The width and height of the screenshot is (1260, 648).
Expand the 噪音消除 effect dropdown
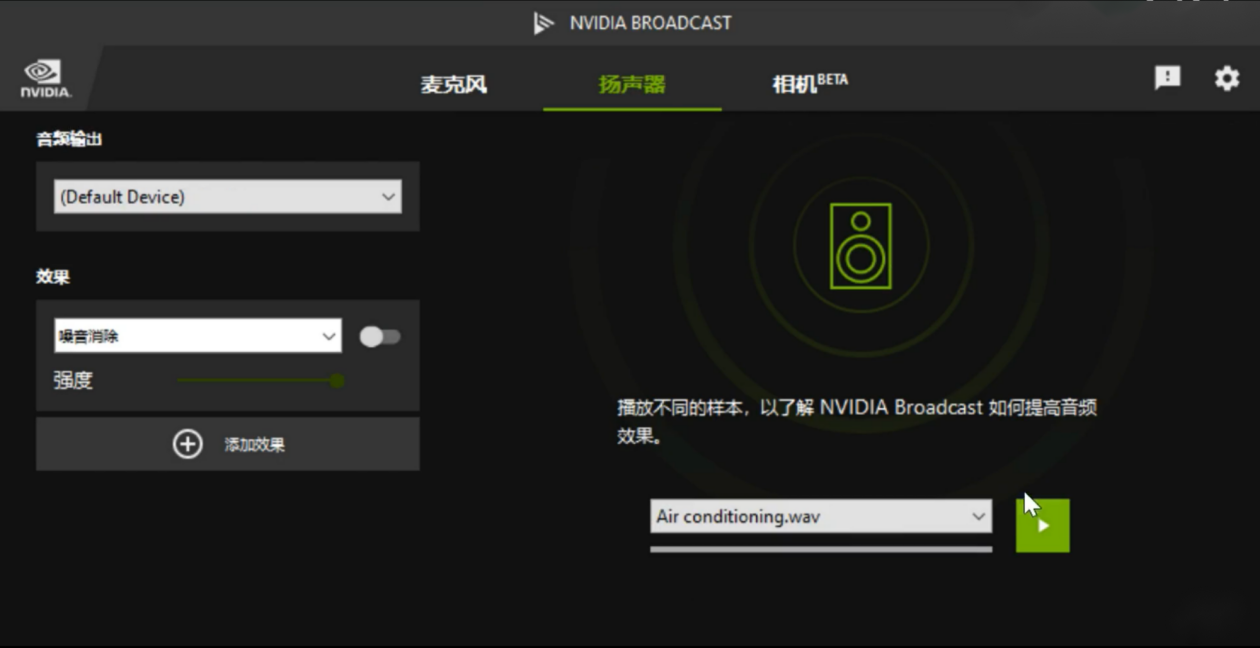198,336
